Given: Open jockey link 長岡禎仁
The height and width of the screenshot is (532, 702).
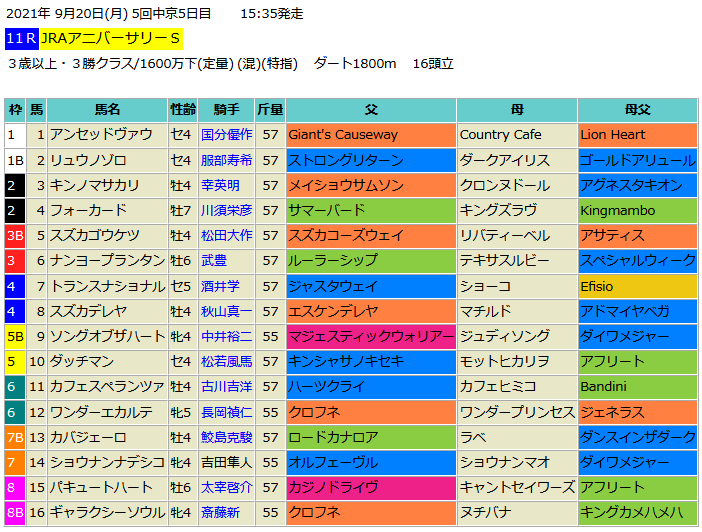Looking at the screenshot, I should tap(227, 412).
